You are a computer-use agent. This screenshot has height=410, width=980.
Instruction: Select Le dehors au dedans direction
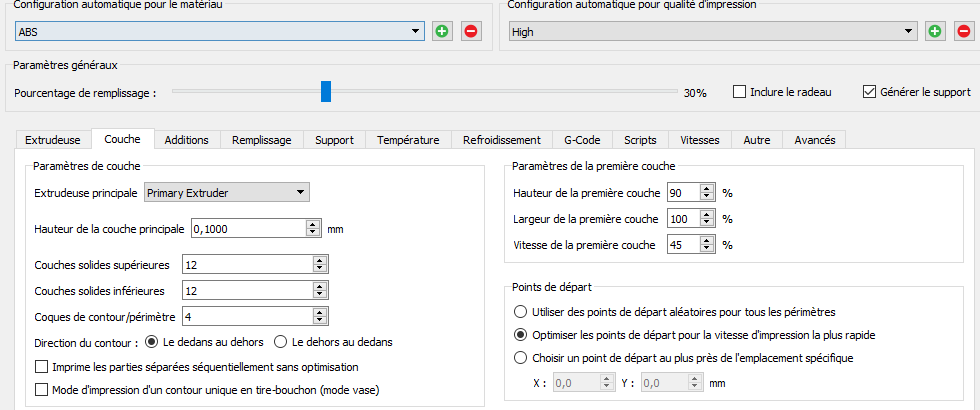coord(281,342)
